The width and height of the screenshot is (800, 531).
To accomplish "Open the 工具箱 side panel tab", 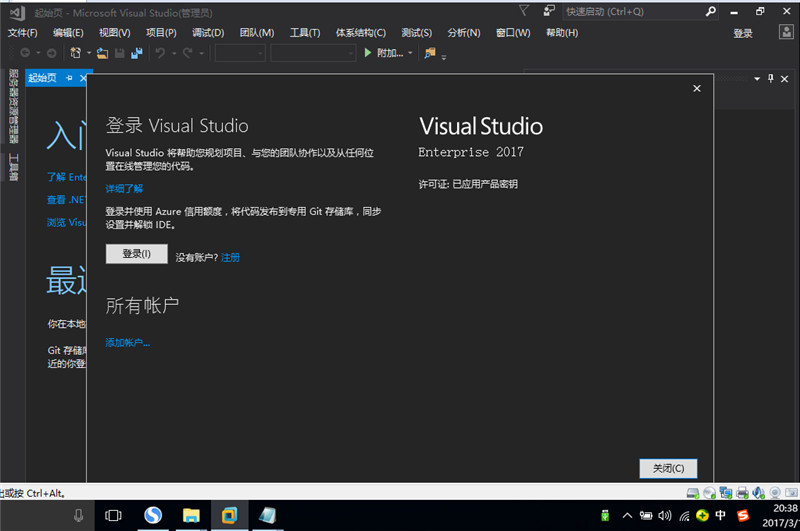I will point(13,167).
